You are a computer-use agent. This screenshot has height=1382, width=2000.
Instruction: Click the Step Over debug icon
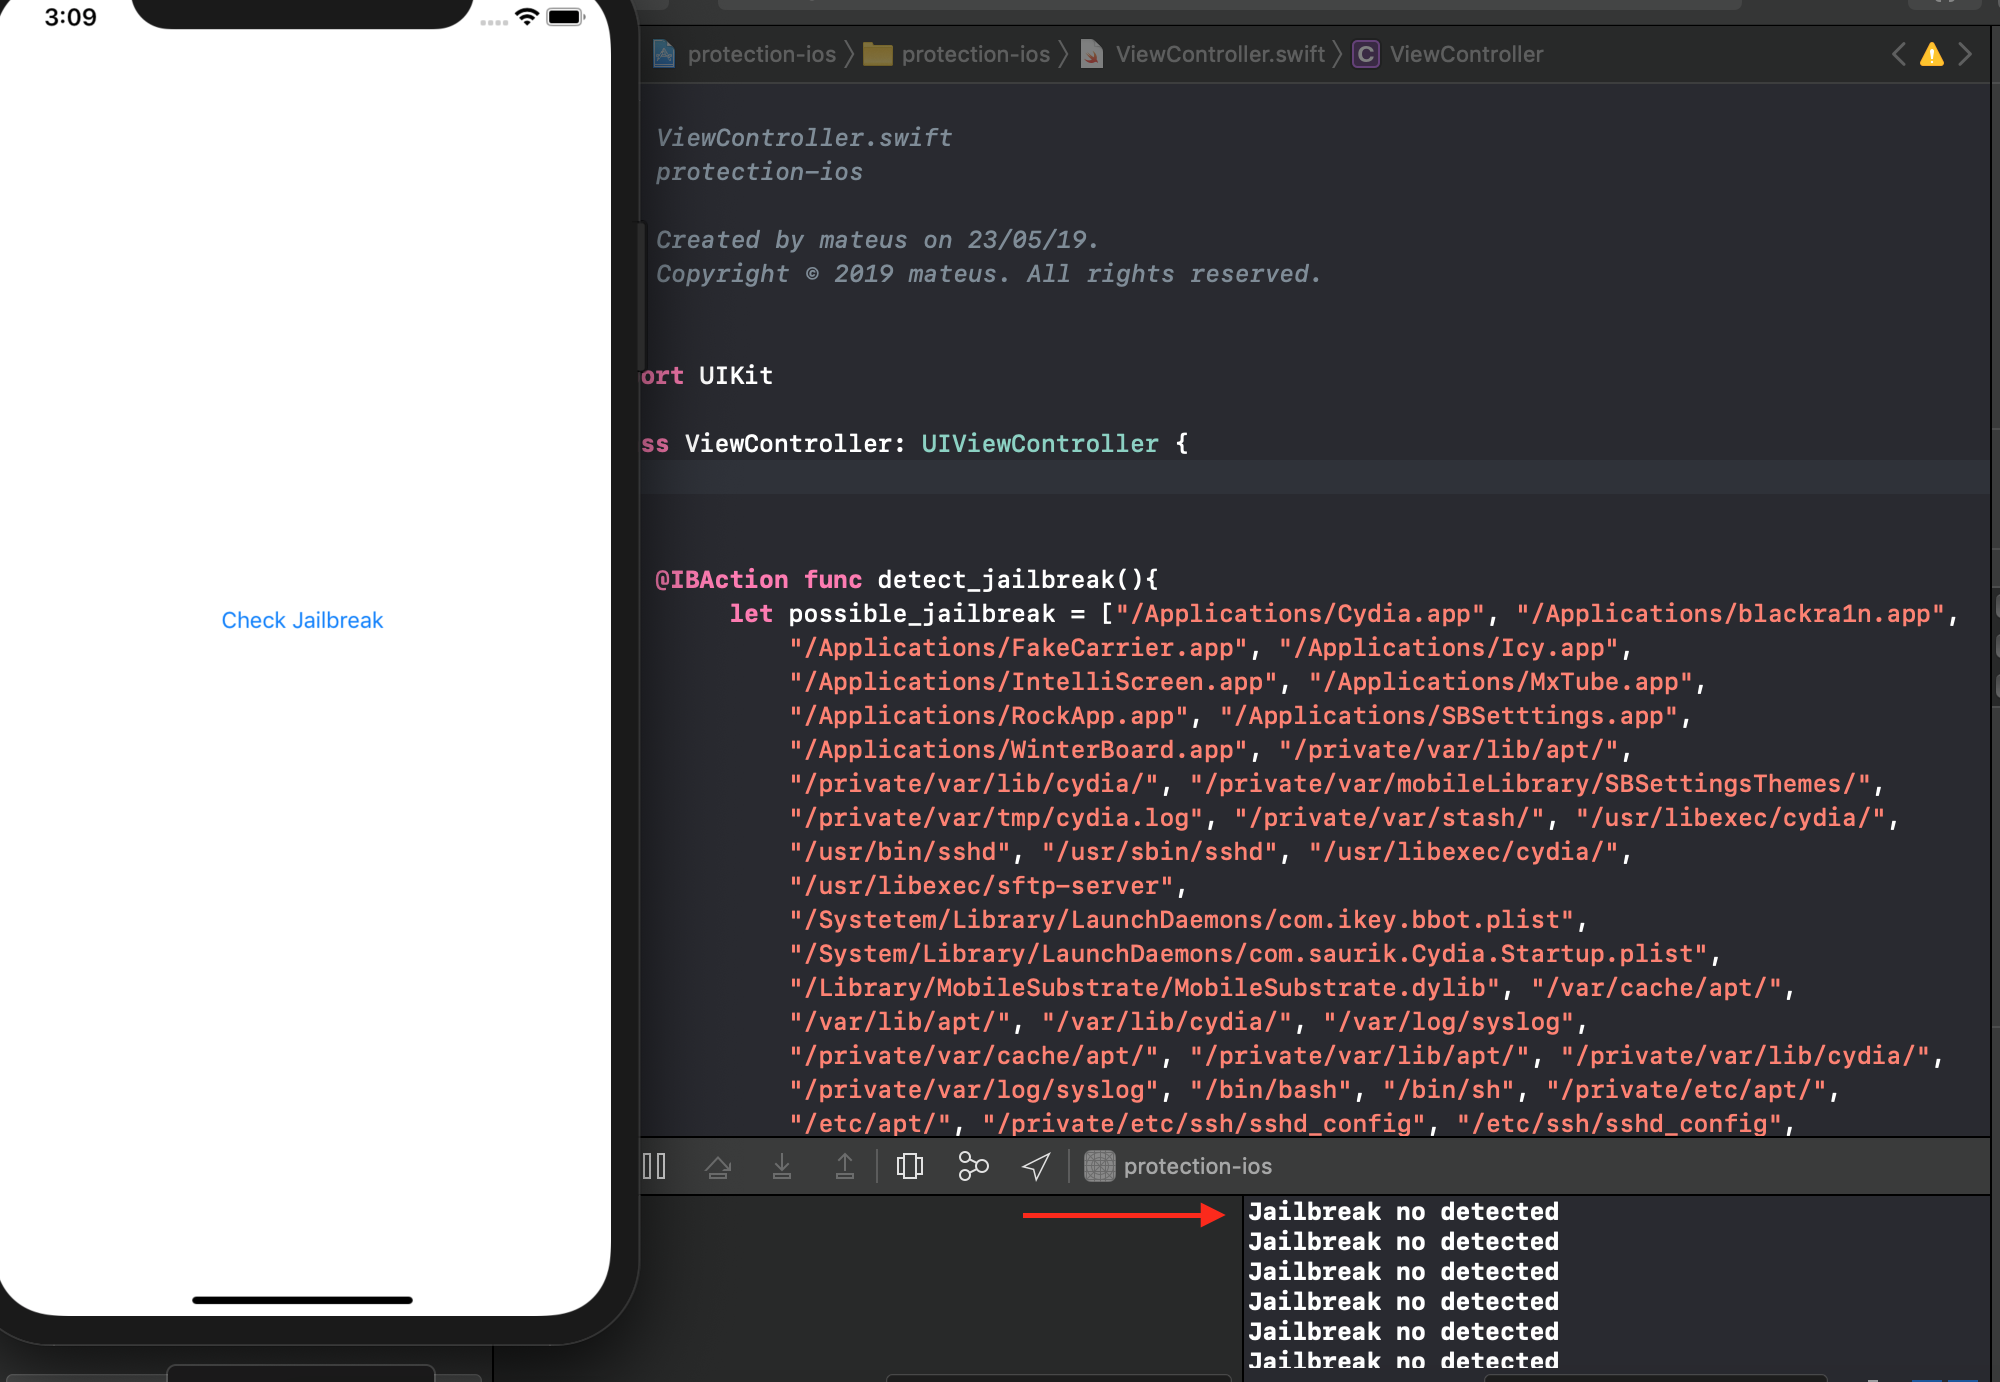[718, 1166]
